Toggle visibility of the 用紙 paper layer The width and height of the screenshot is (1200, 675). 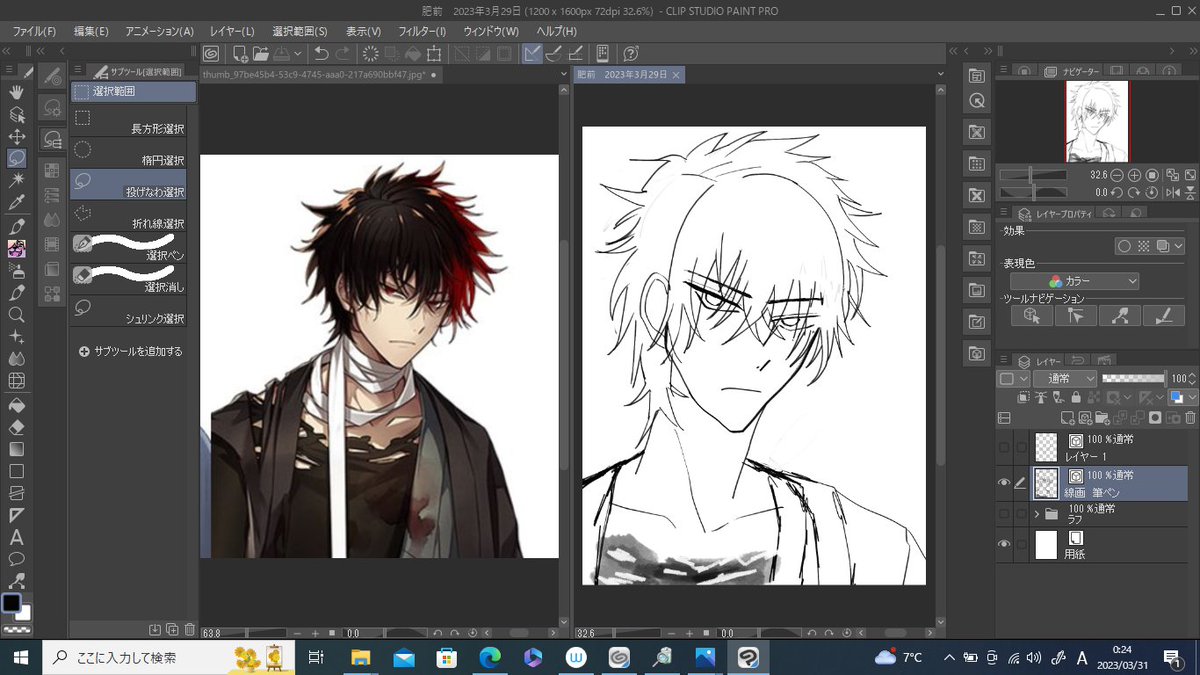tap(1004, 544)
